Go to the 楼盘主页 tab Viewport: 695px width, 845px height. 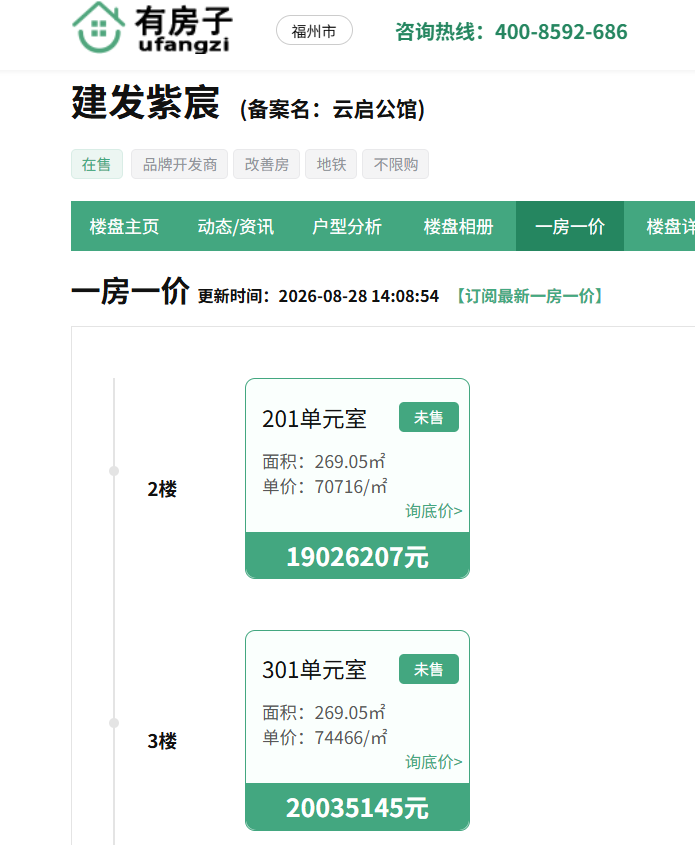coord(124,226)
